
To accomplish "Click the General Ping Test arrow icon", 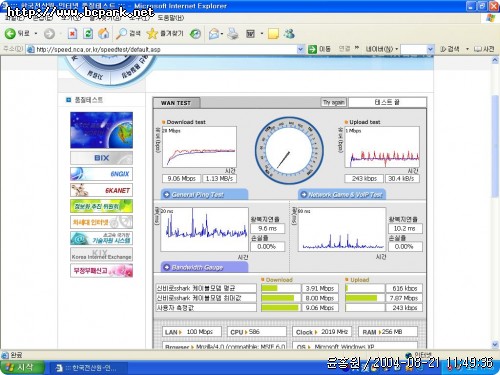I will tap(166, 194).
